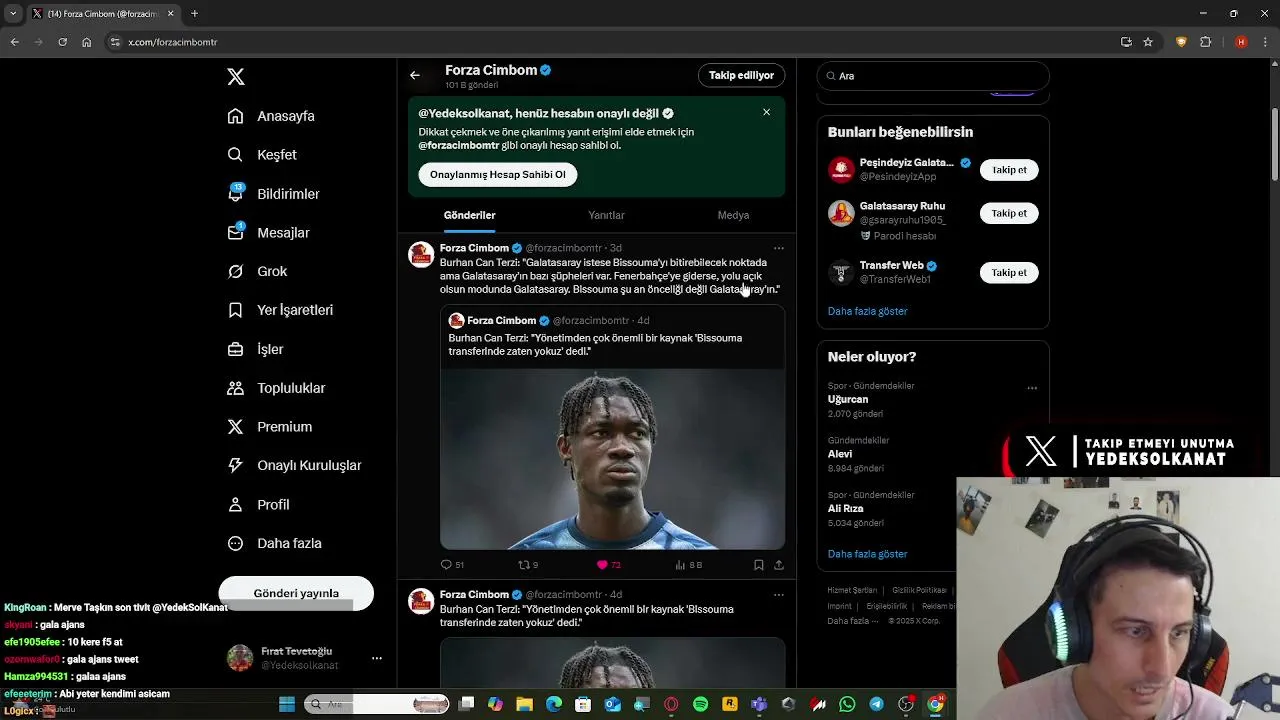This screenshot has height=720, width=1280.
Task: Open the Alevi trending topic
Action: [x=840, y=454]
